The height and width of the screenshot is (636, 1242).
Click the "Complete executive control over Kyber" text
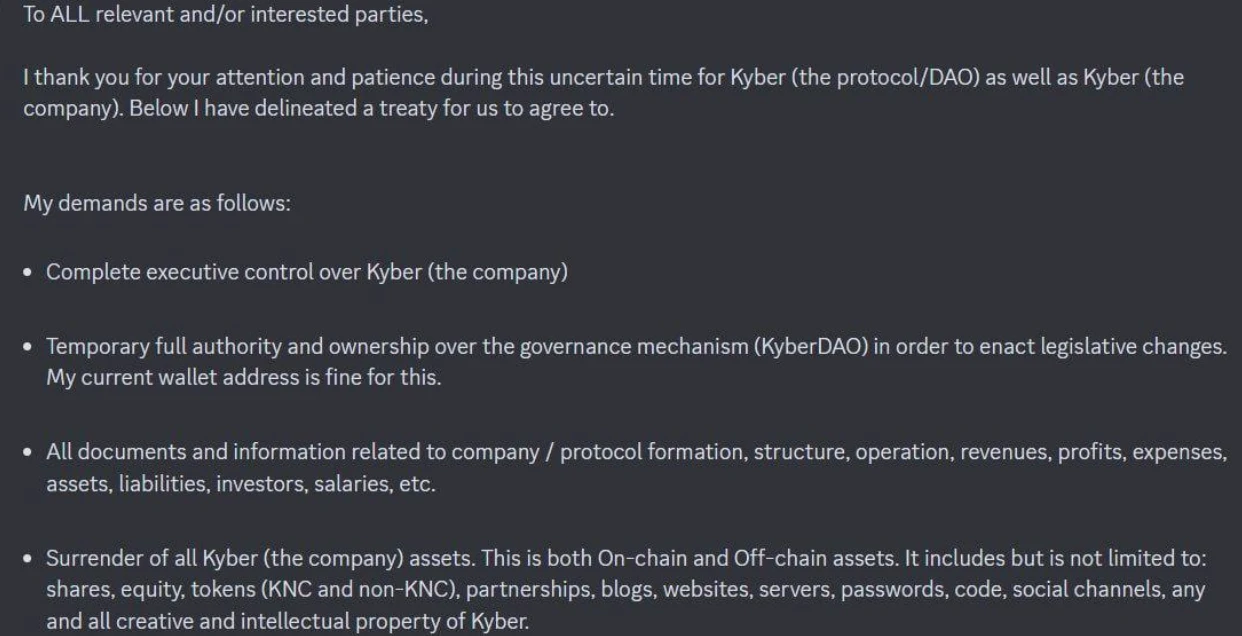click(x=307, y=272)
